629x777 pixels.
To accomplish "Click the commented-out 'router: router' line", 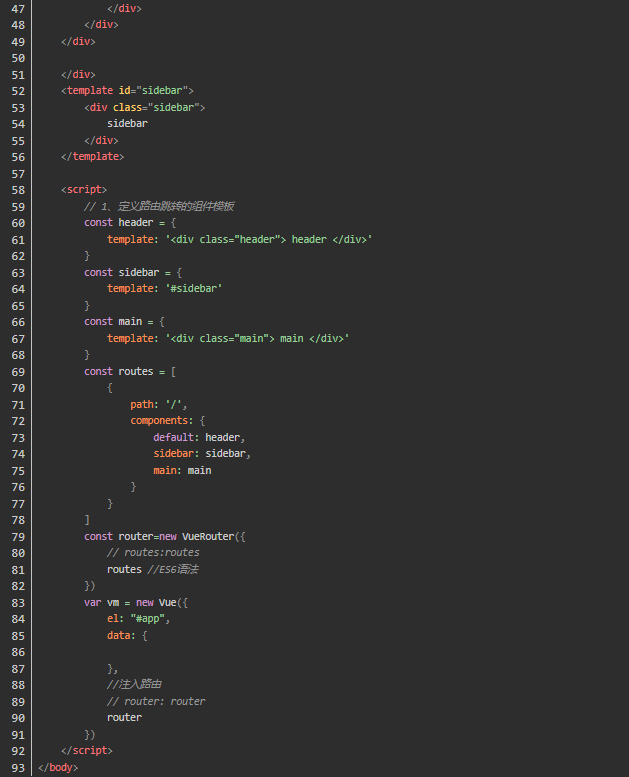I will pos(156,701).
